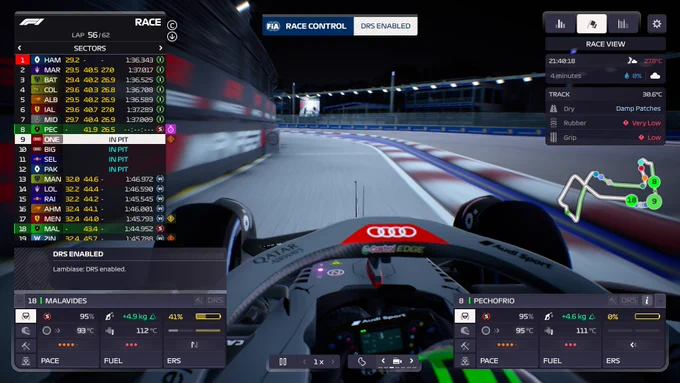Switch to the checkered-flag race view tab
The width and height of the screenshot is (680, 383).
[x=592, y=24]
